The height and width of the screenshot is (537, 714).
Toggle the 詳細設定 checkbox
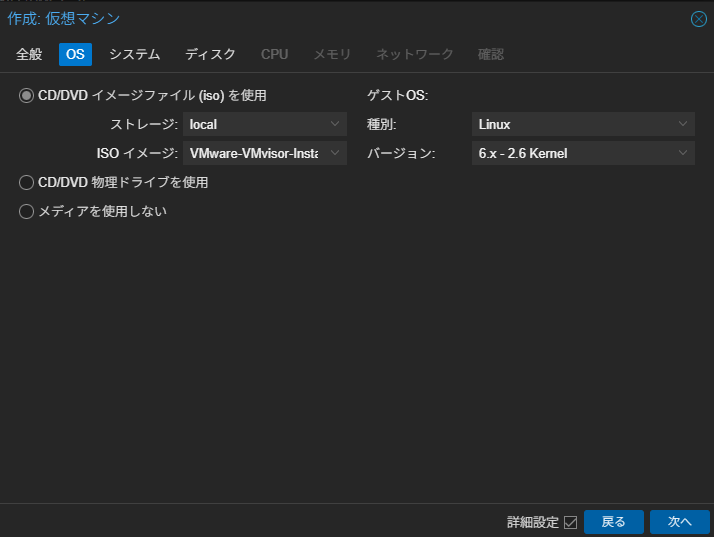pos(570,522)
